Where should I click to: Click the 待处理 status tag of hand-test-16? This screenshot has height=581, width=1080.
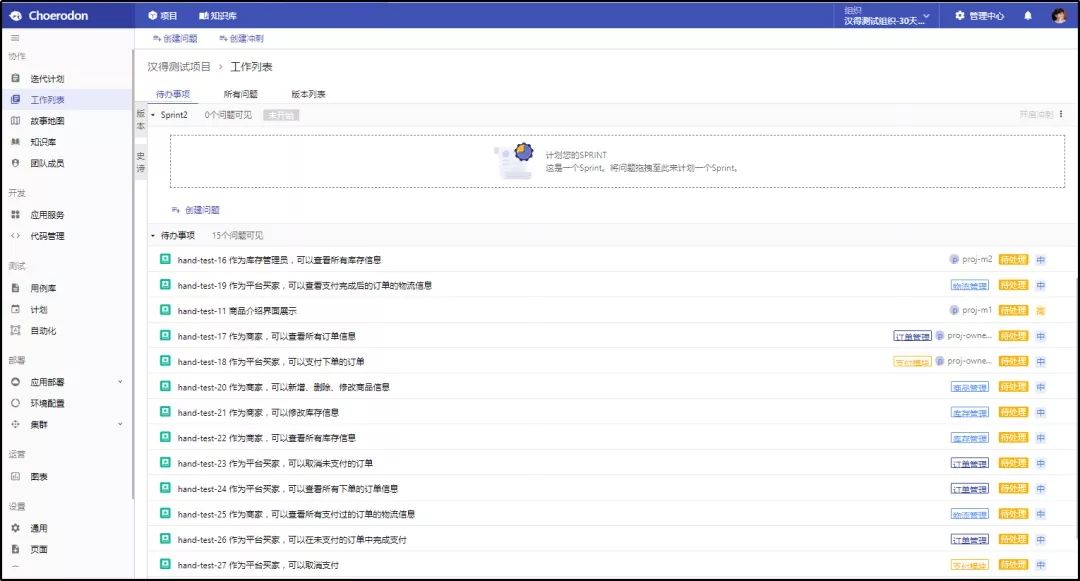click(x=1013, y=260)
